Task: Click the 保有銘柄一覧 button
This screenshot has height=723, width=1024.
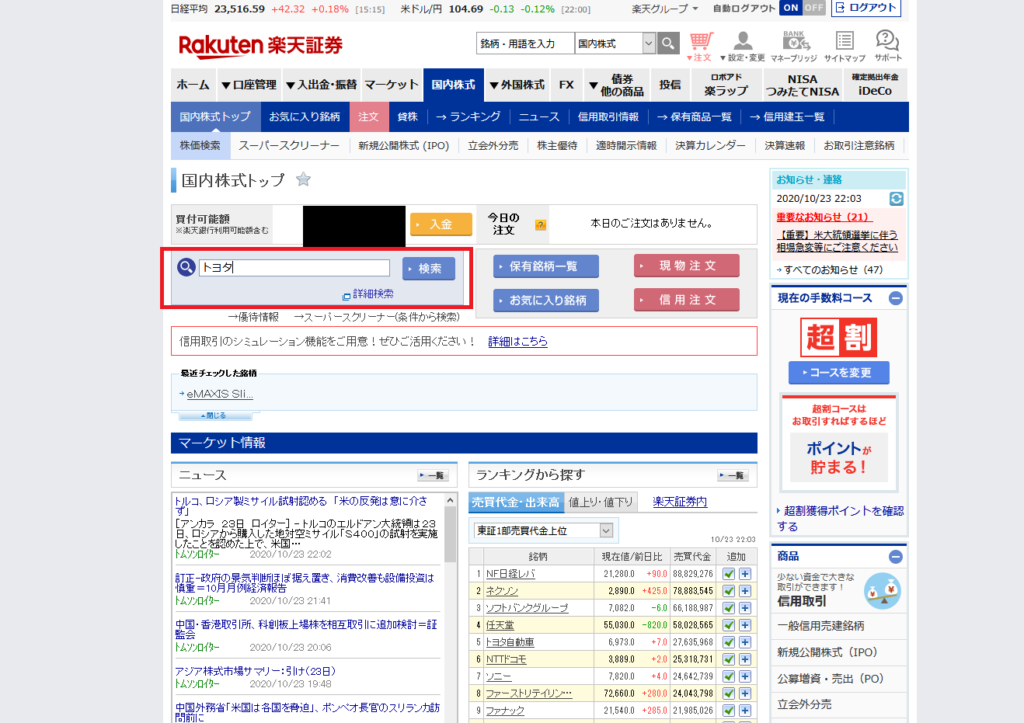Action: click(545, 266)
